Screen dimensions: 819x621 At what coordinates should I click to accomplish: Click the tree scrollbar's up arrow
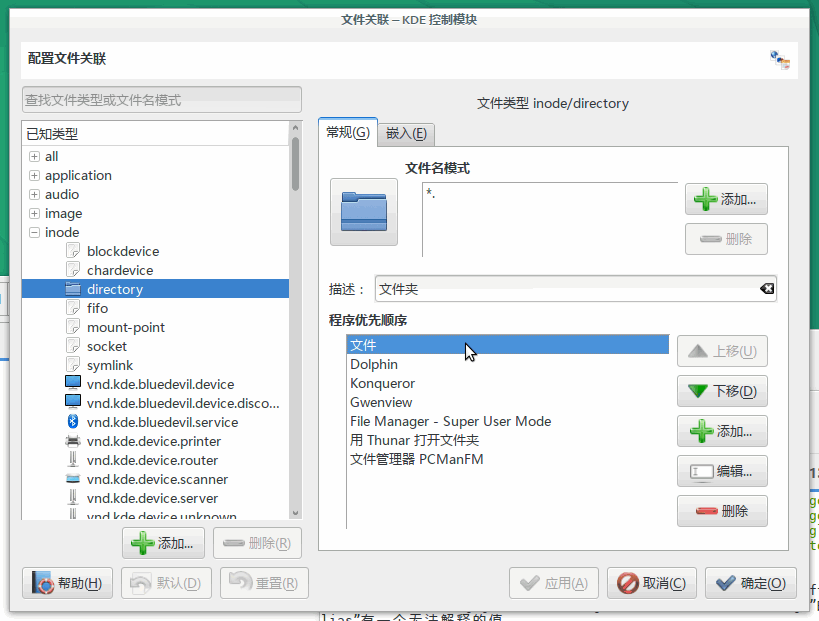pos(295,127)
